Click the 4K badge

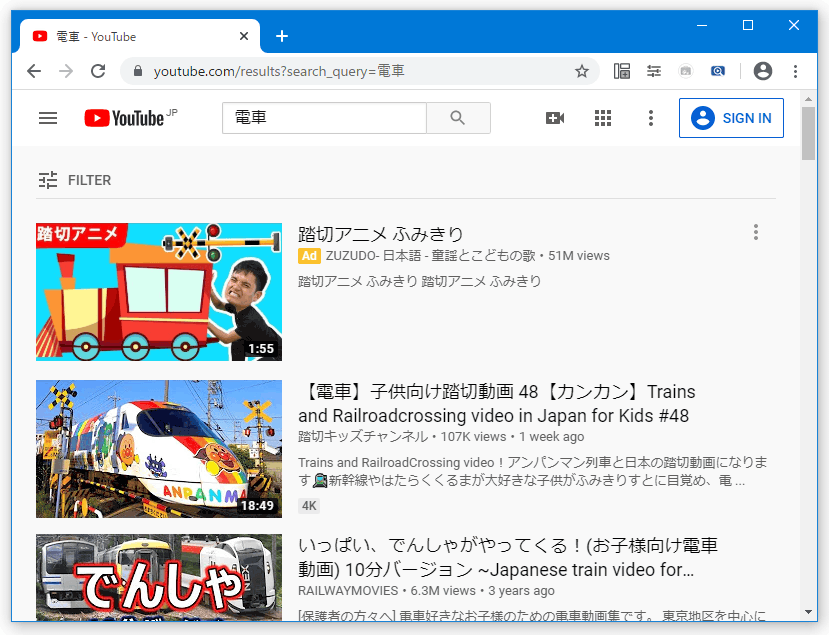point(309,506)
